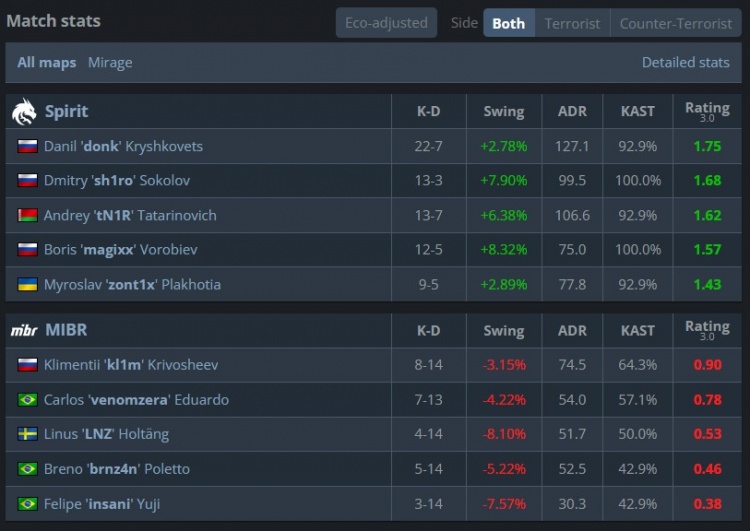Open Linus 'LNZ' Holtäng player page

click(x=106, y=434)
